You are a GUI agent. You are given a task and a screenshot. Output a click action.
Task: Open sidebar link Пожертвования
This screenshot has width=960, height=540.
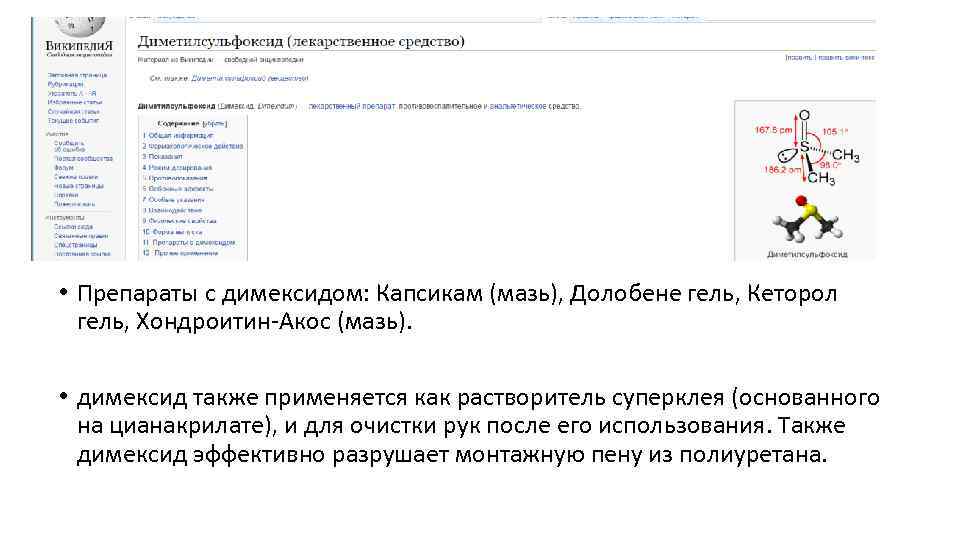[74, 204]
